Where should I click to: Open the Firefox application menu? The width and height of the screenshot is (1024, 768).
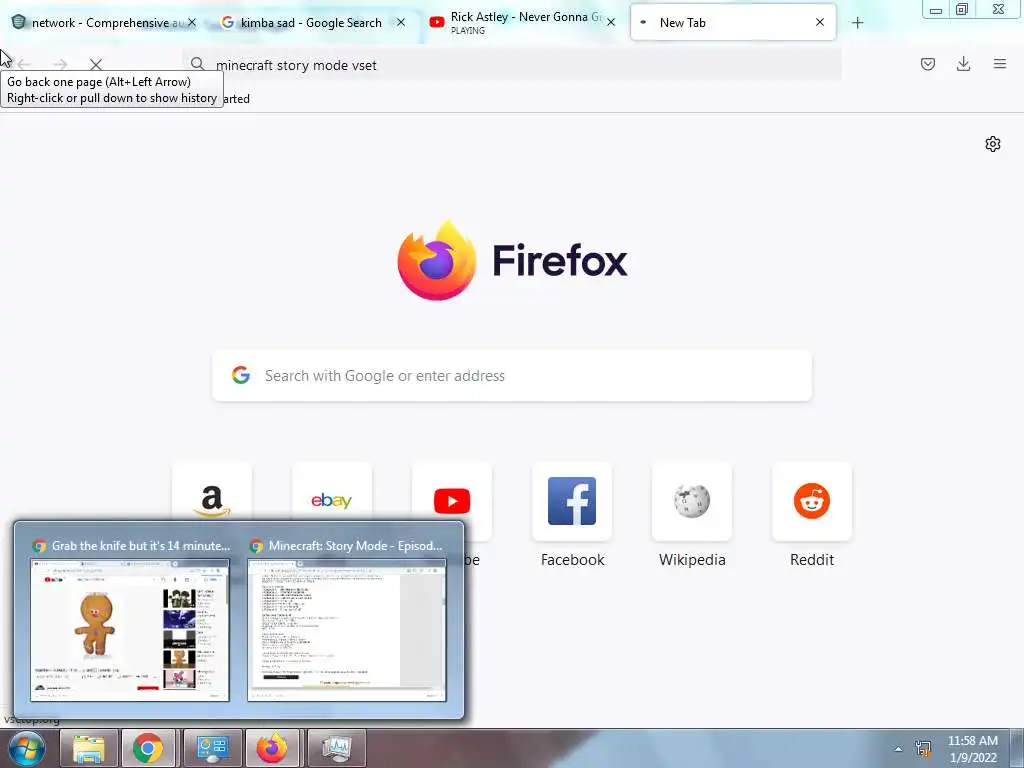pyautogui.click(x=1000, y=64)
